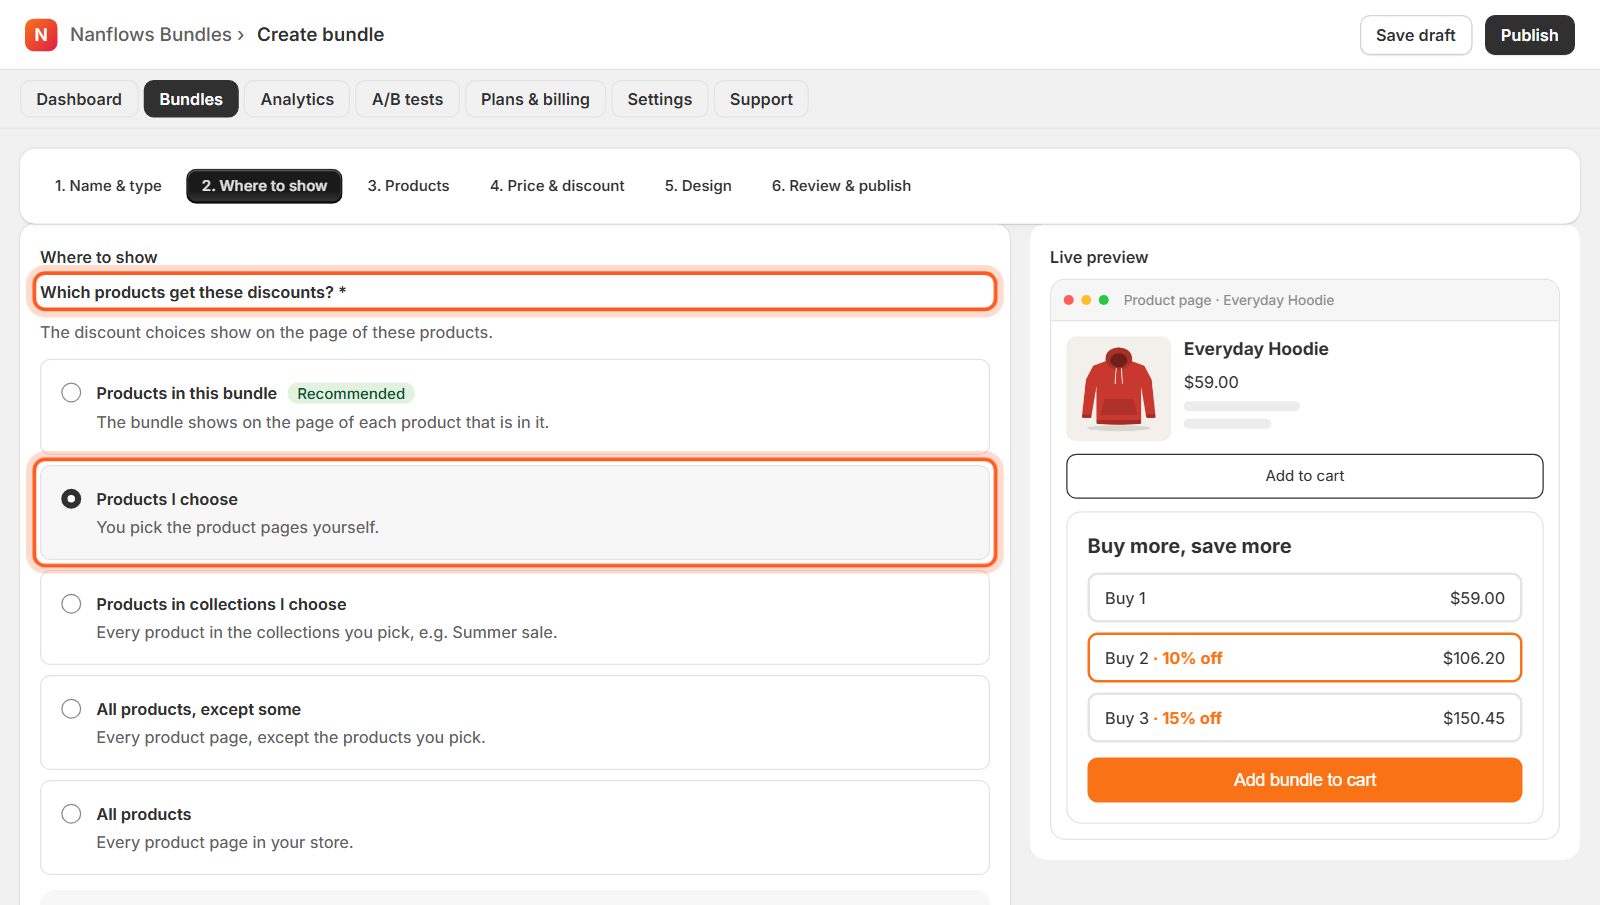Select step 2. Where to show
Viewport: 1600px width, 905px height.
[264, 186]
